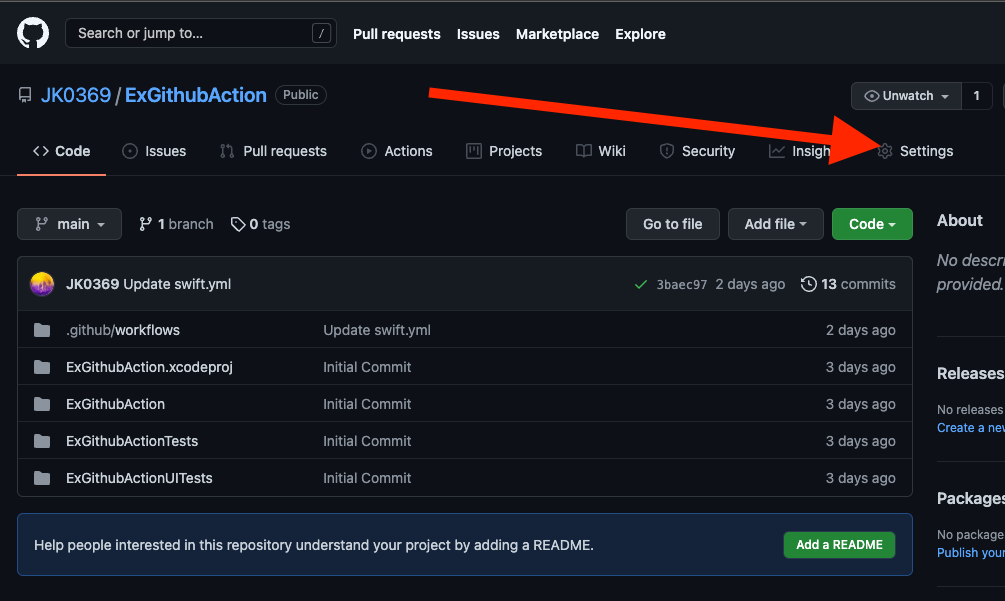Viewport: 1005px width, 601px height.
Task: Click folder icon of ExGithubActionTests row
Action: 42,441
